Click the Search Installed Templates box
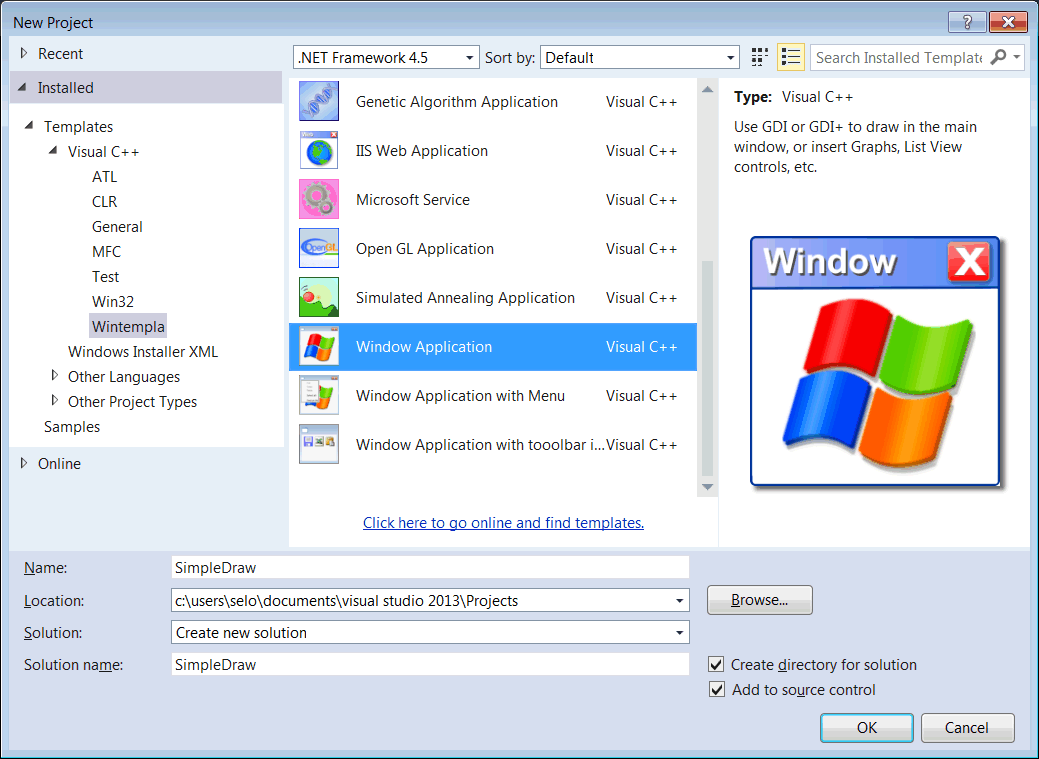 (899, 58)
